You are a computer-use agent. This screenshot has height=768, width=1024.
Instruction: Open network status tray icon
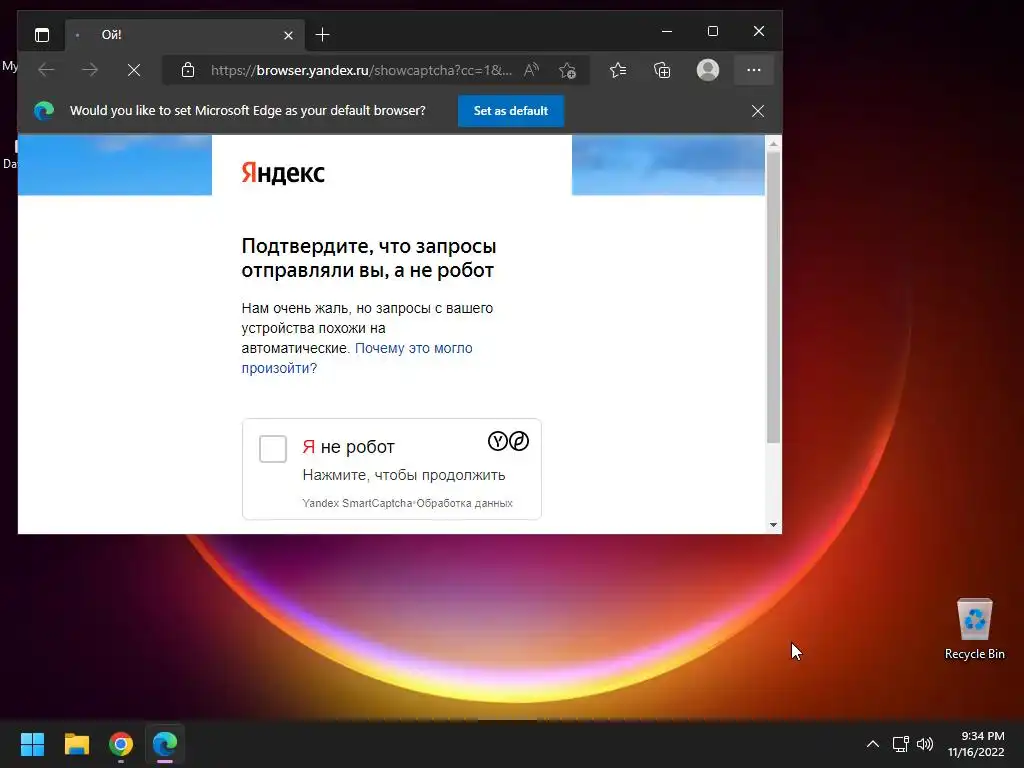pos(901,744)
